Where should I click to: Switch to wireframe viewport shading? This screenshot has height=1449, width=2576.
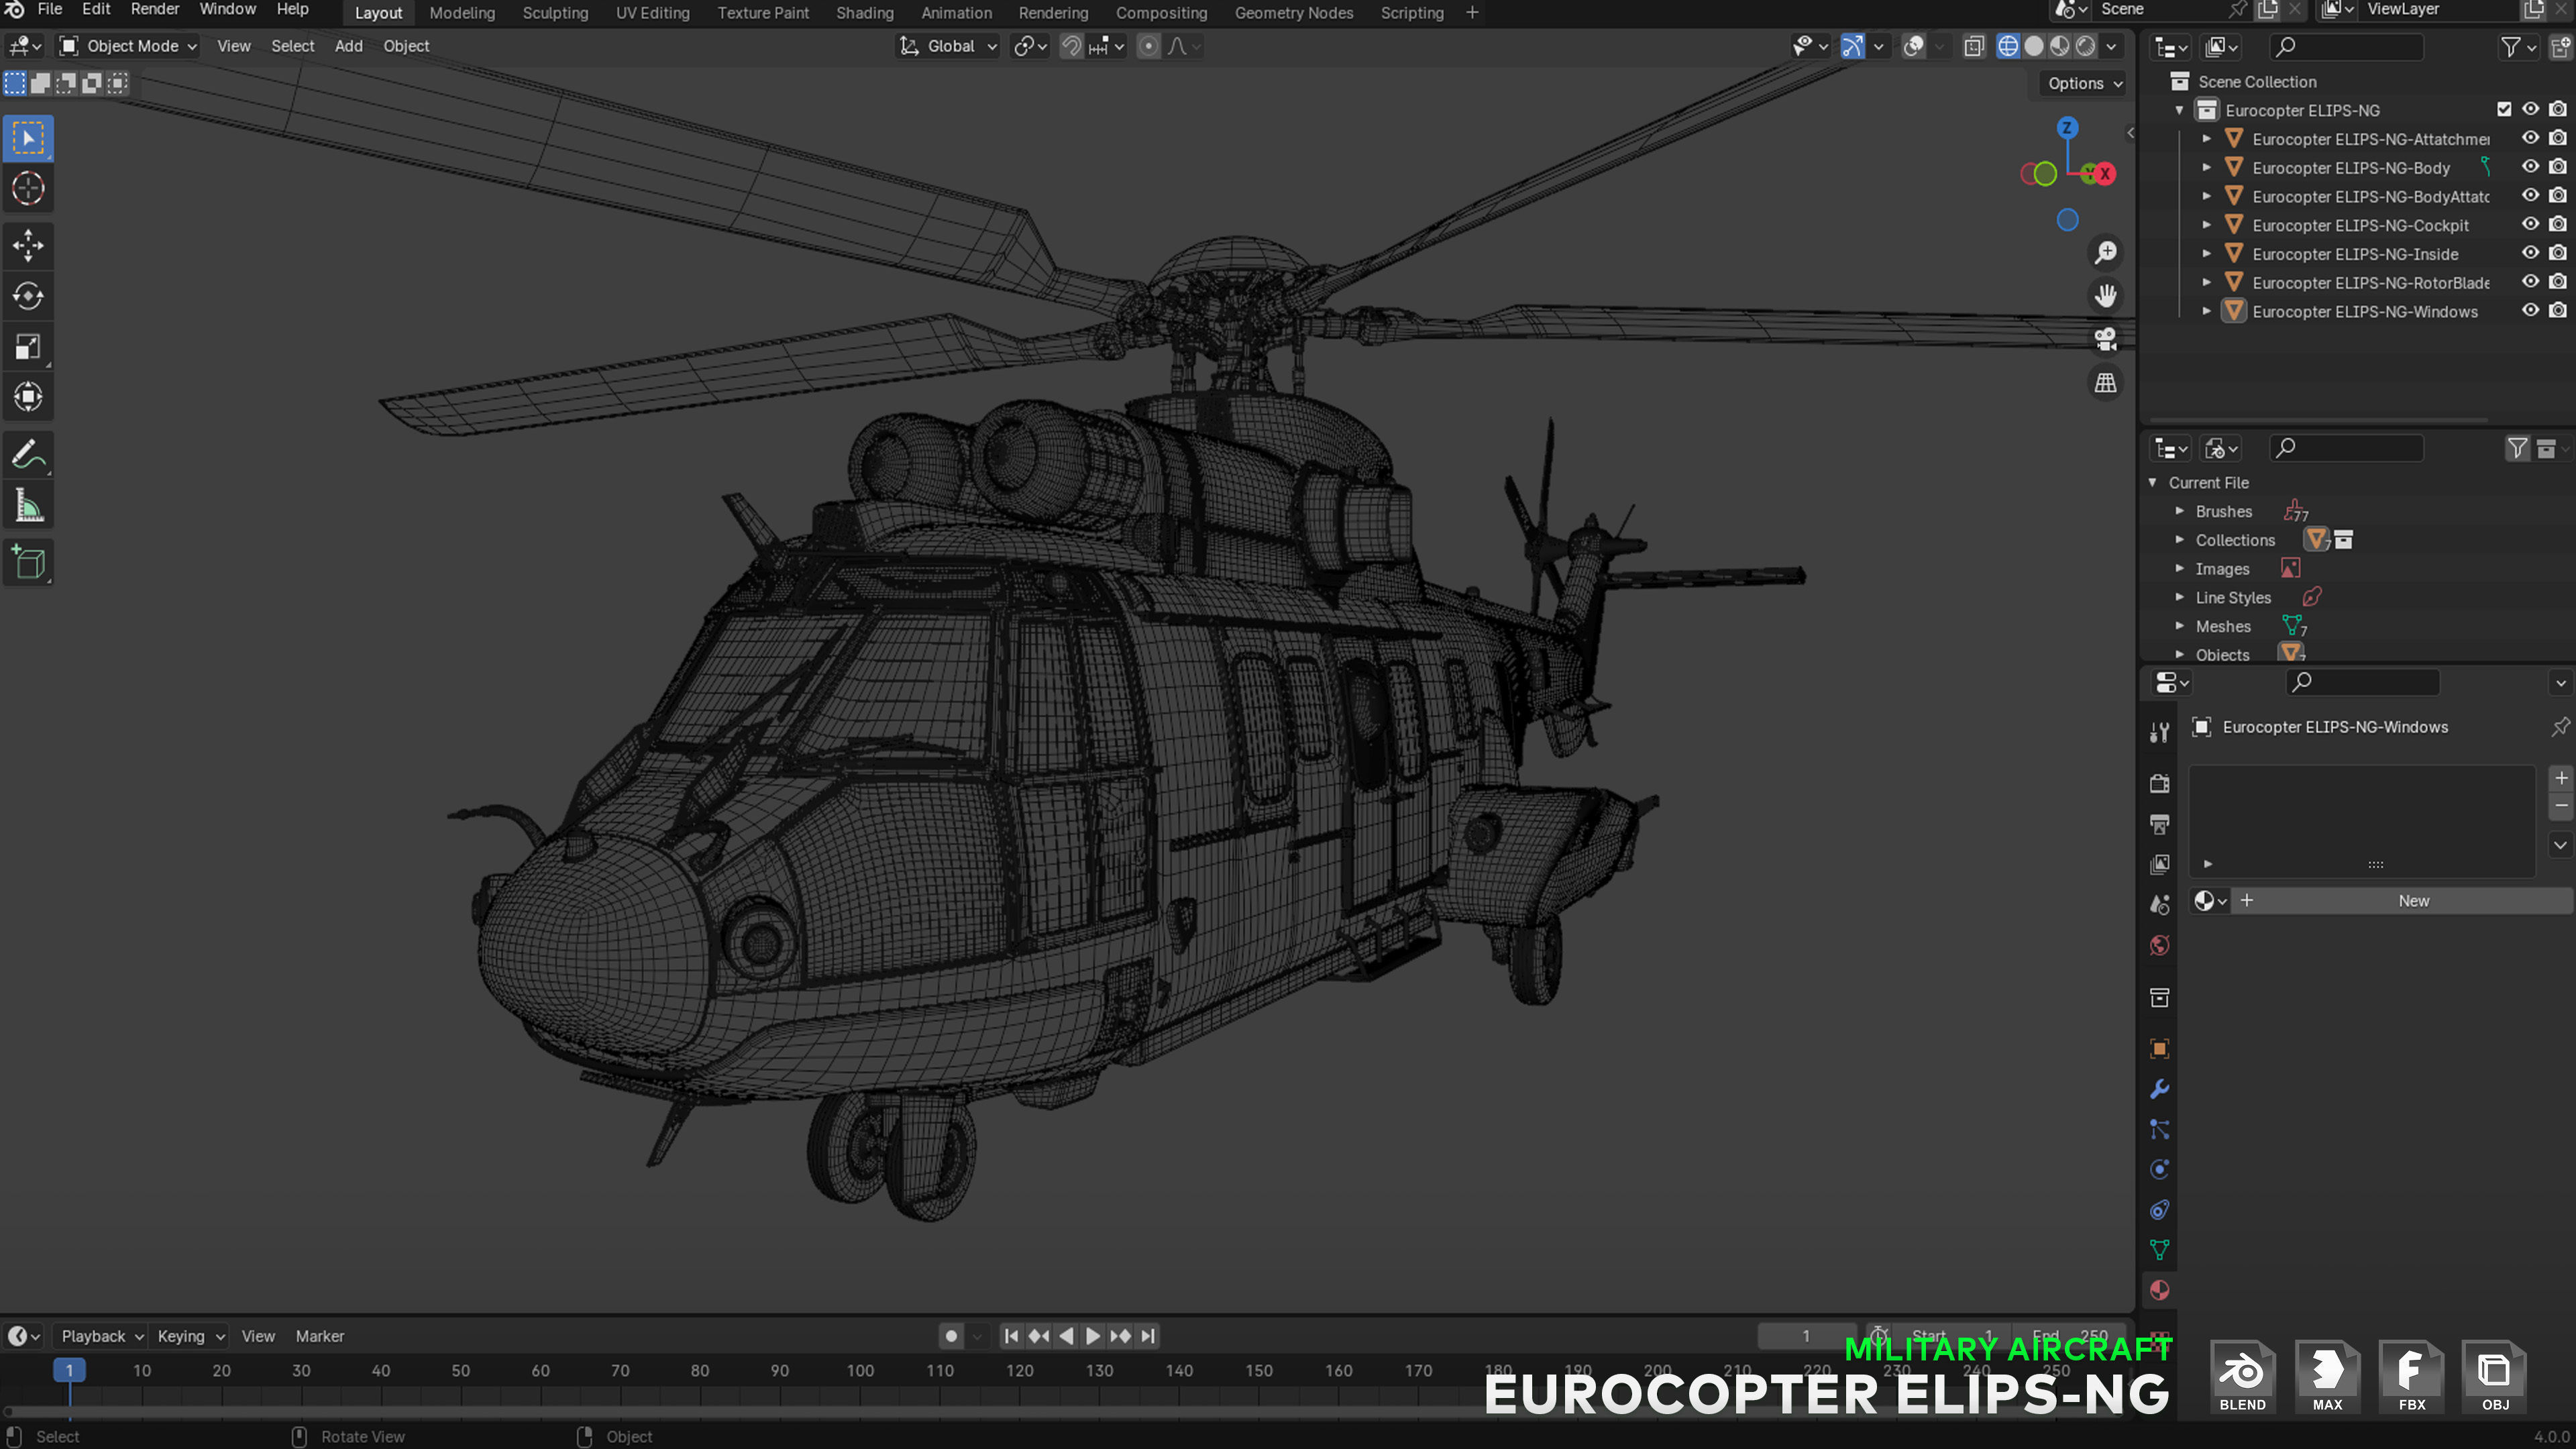pos(2008,46)
